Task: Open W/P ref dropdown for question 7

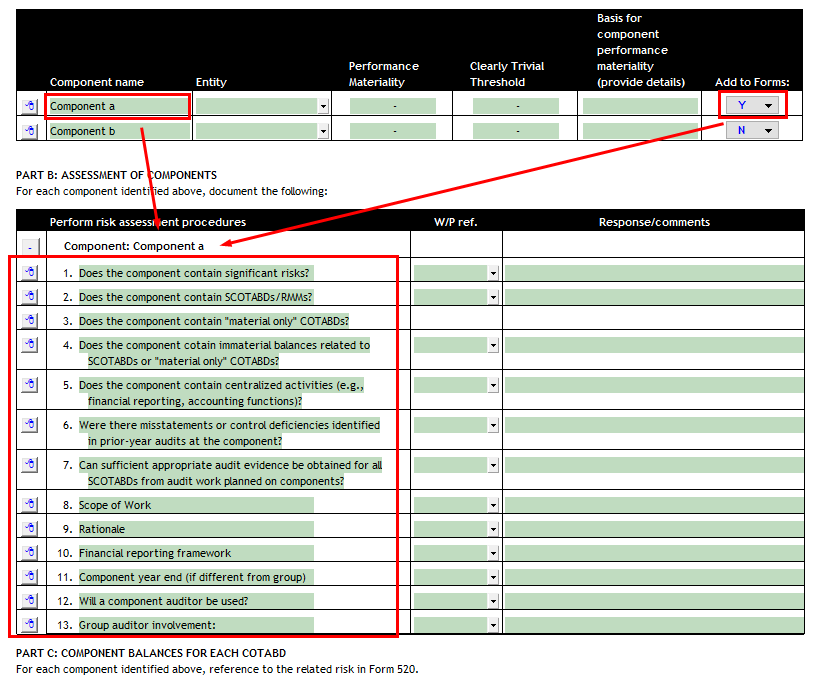Action: [493, 465]
